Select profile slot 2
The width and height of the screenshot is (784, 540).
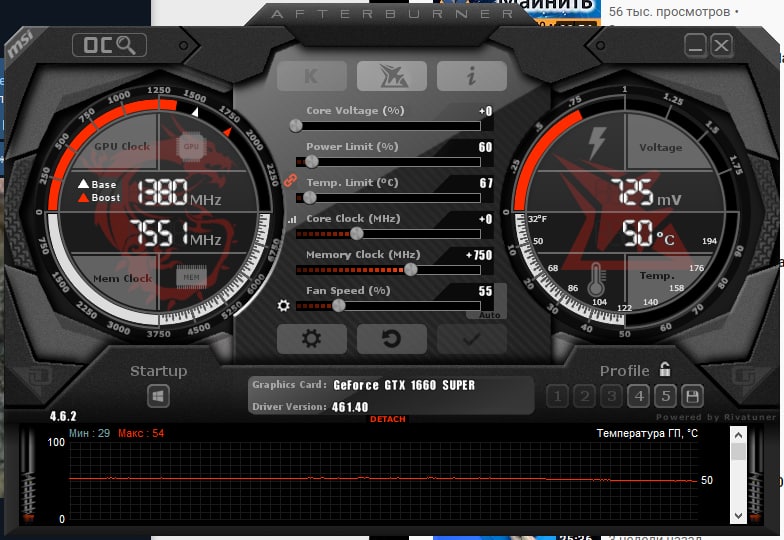point(584,396)
